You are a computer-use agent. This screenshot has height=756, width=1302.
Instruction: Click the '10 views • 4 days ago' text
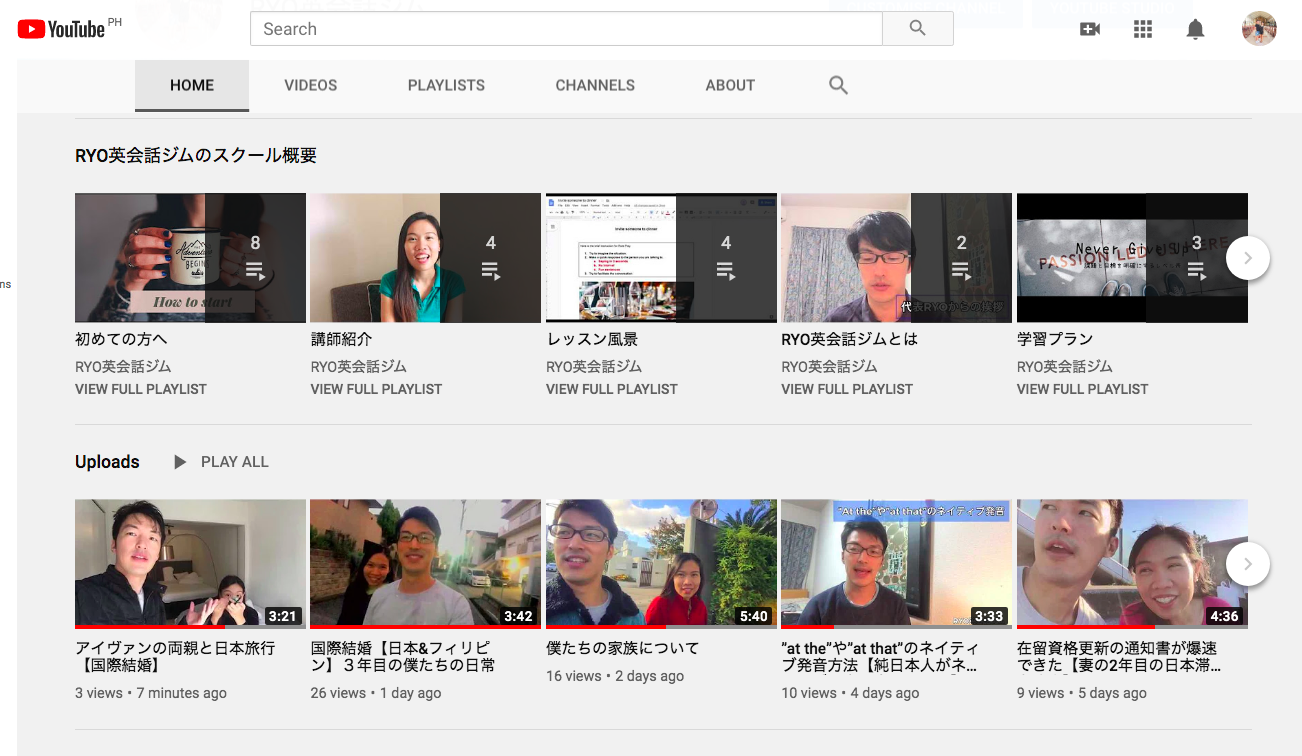point(850,693)
